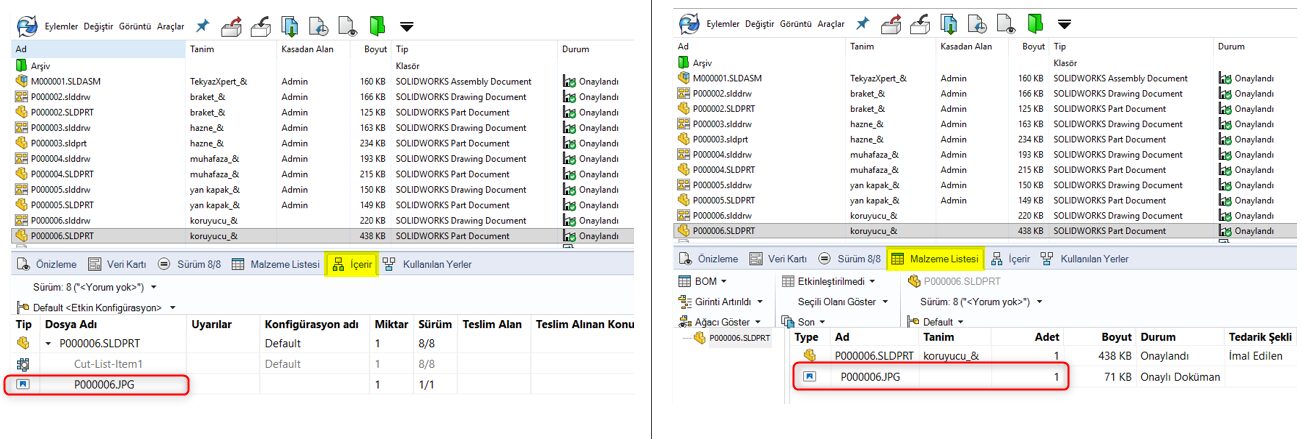Click the green folder icon in right window toolbar
This screenshot has height=439, width=1302.
pos(1037,23)
